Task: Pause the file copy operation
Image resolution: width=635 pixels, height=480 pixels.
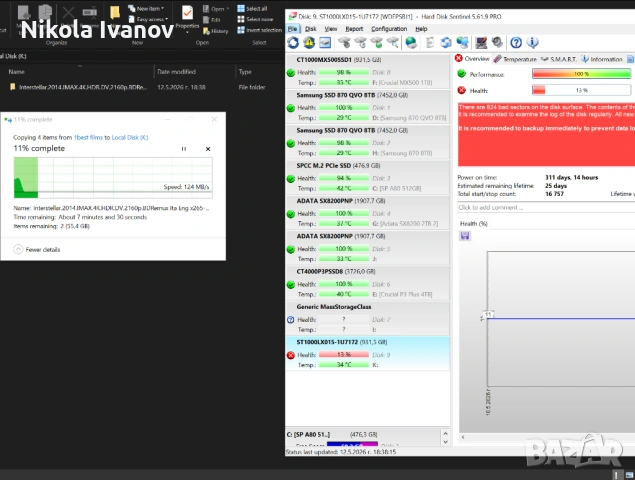Action: tap(184, 149)
